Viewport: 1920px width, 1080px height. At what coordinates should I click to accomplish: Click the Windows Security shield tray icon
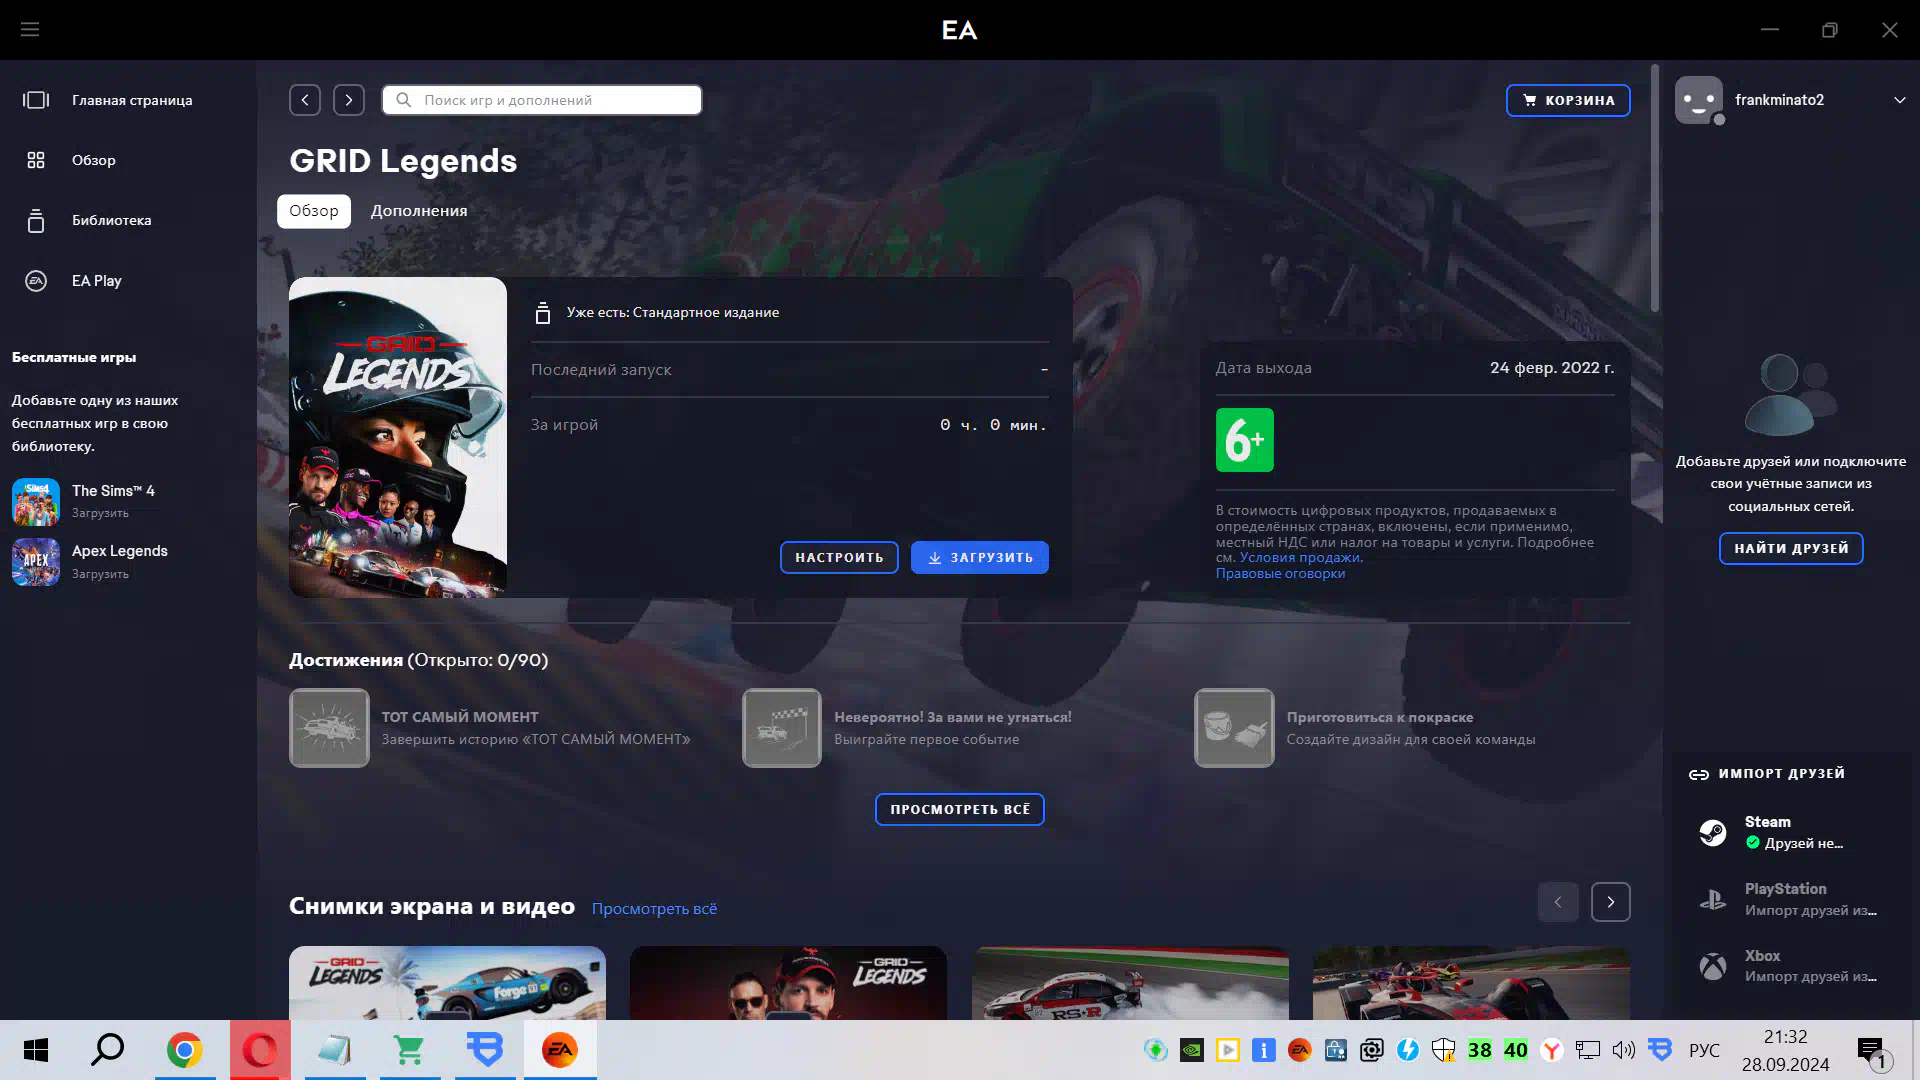coord(1444,1050)
